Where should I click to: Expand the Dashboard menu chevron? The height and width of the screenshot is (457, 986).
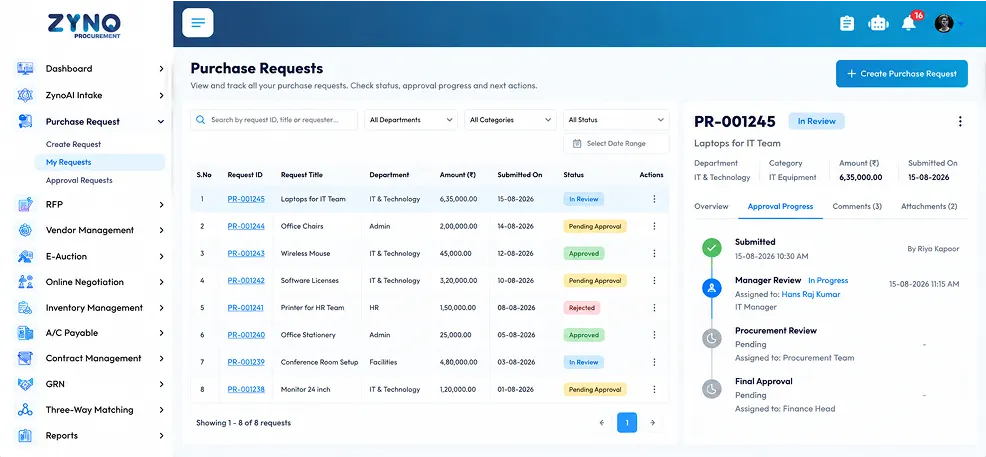click(161, 69)
